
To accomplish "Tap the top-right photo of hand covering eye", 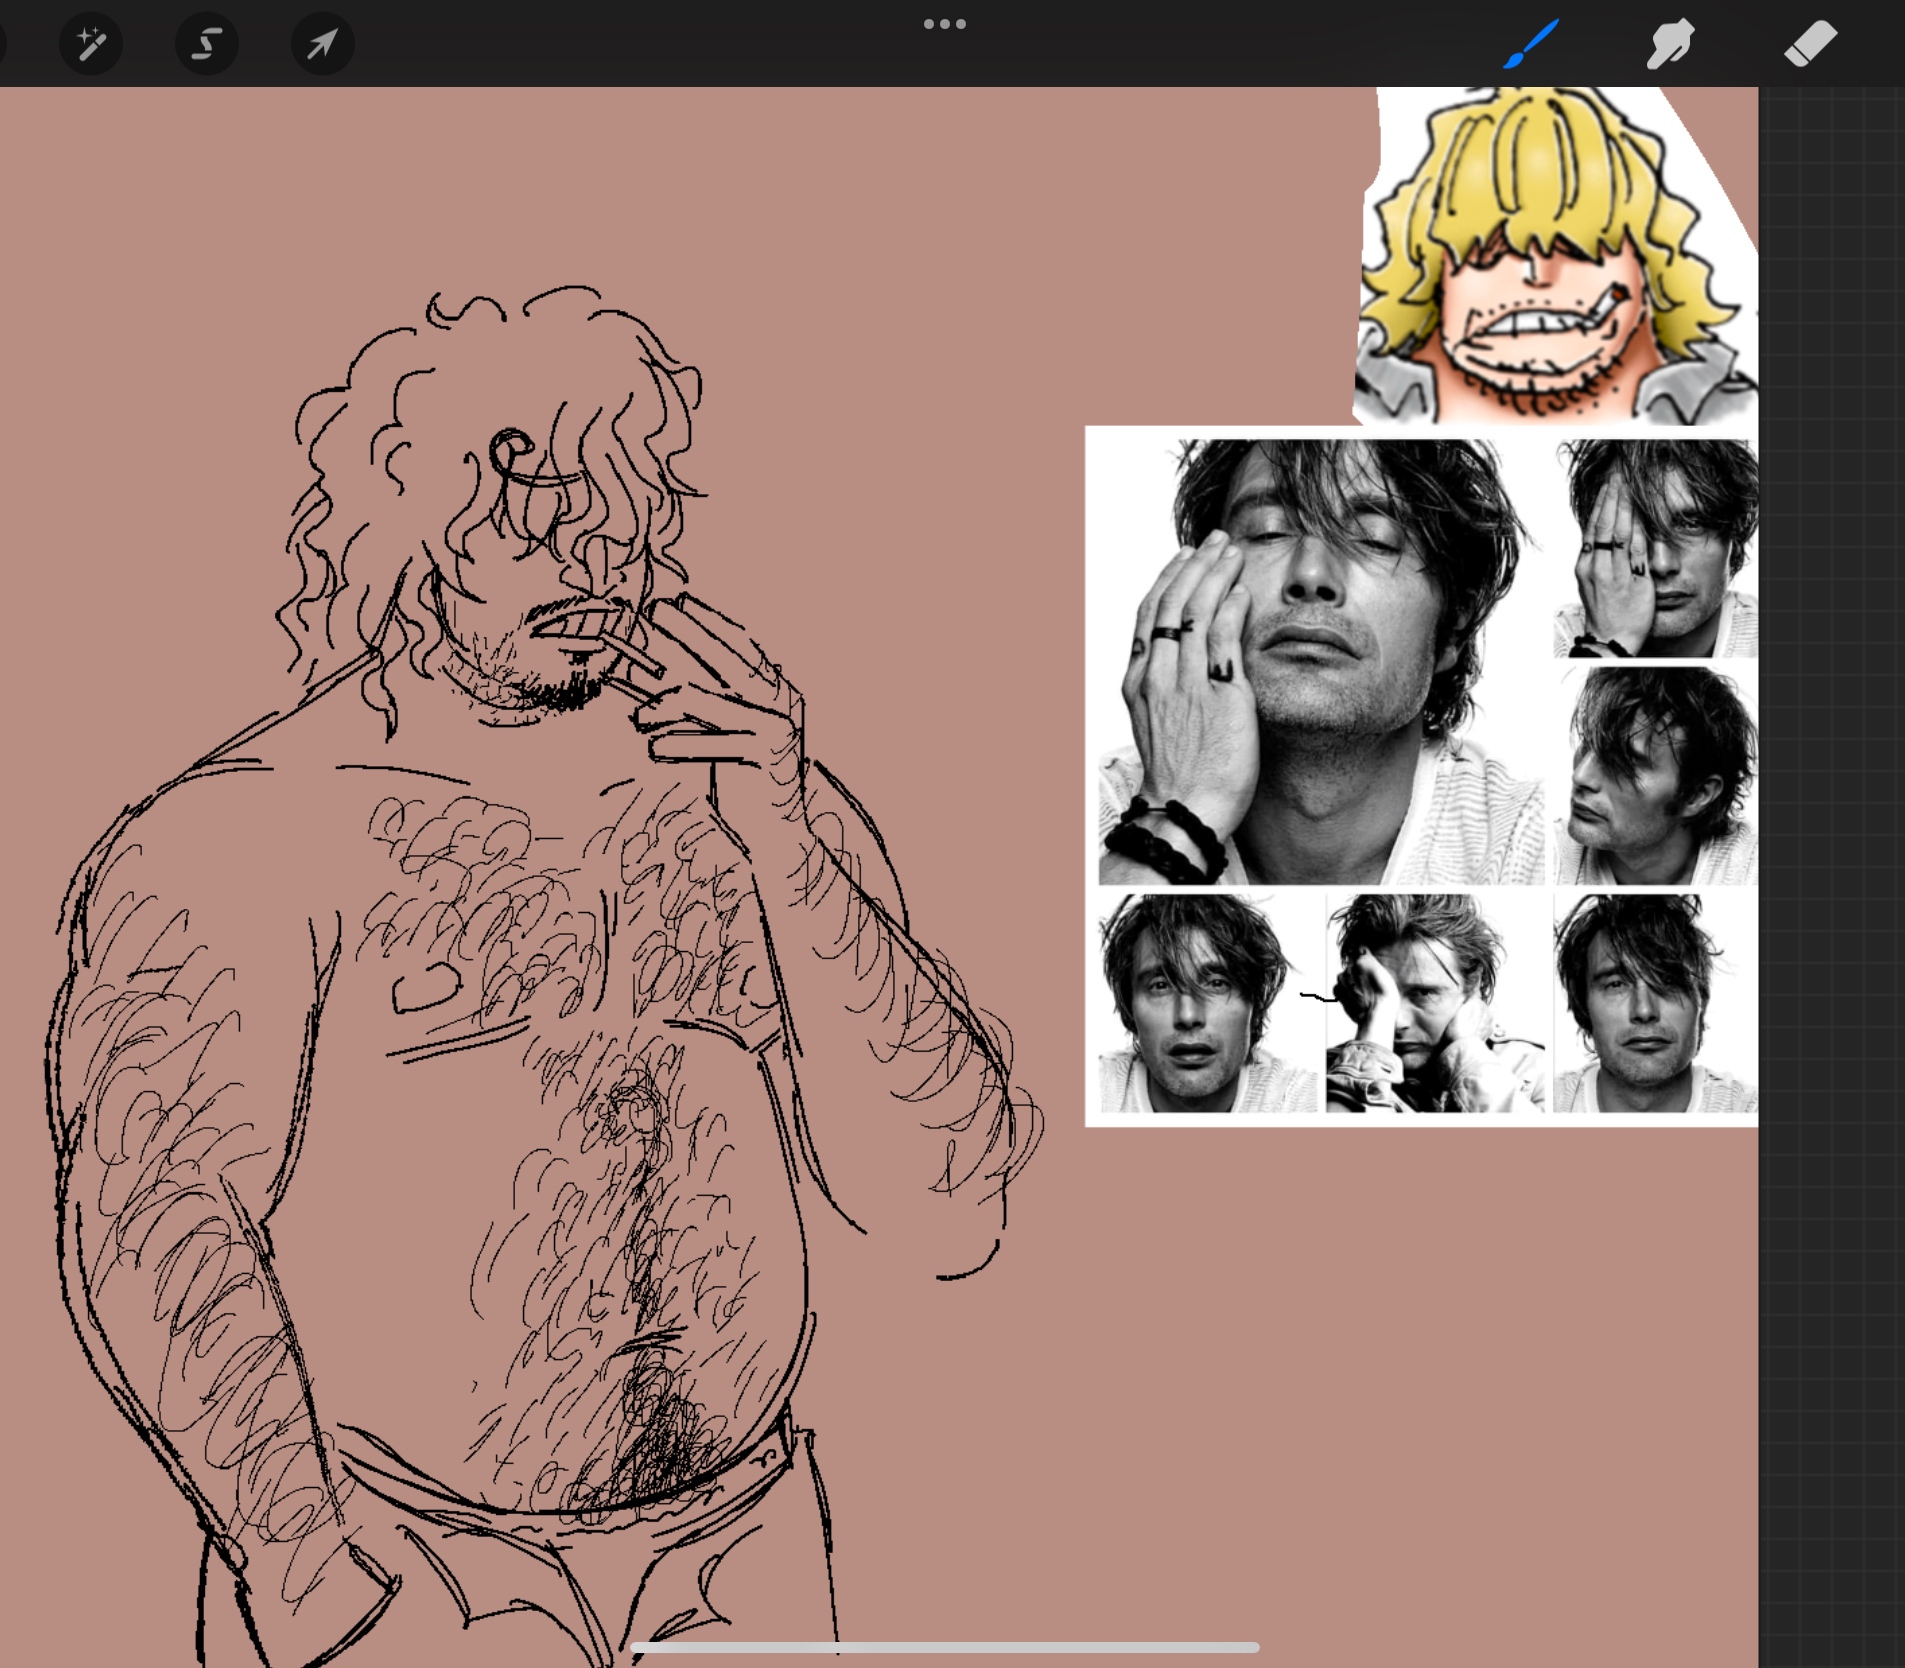I will tap(1655, 548).
